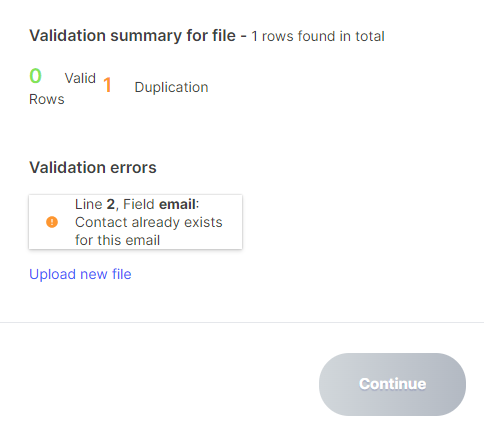Click the Contact already exists message line
484x429 pixels.
pos(149,222)
